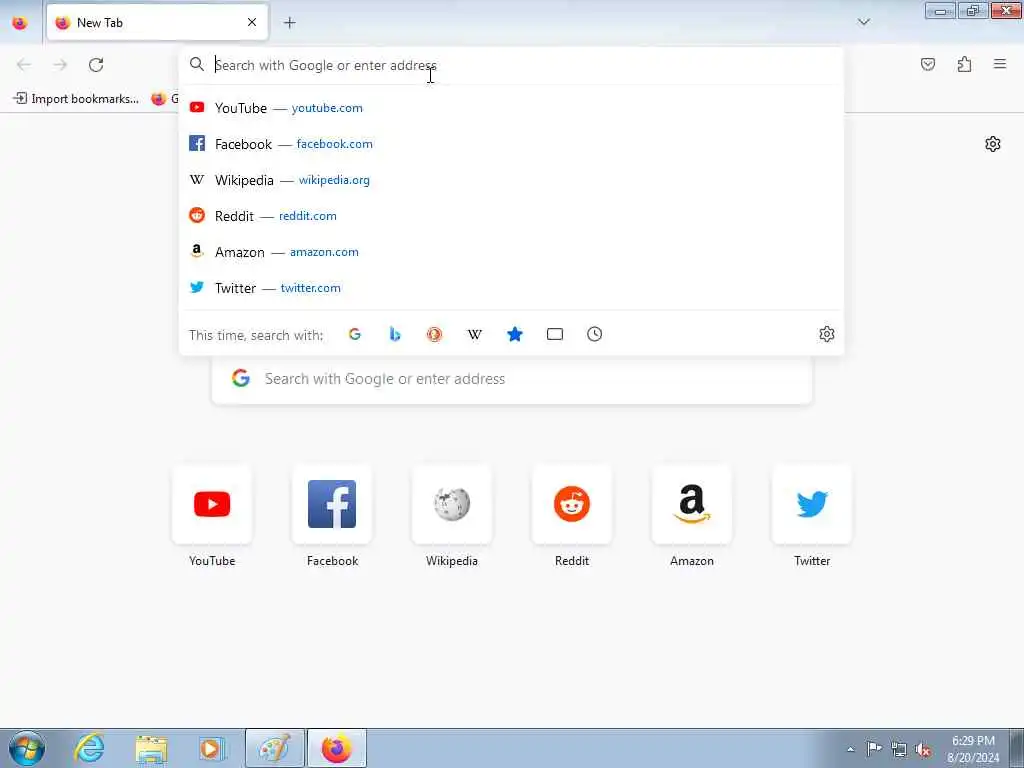The image size is (1024, 768).
Task: Click the page search box with Google logo
Action: click(512, 379)
